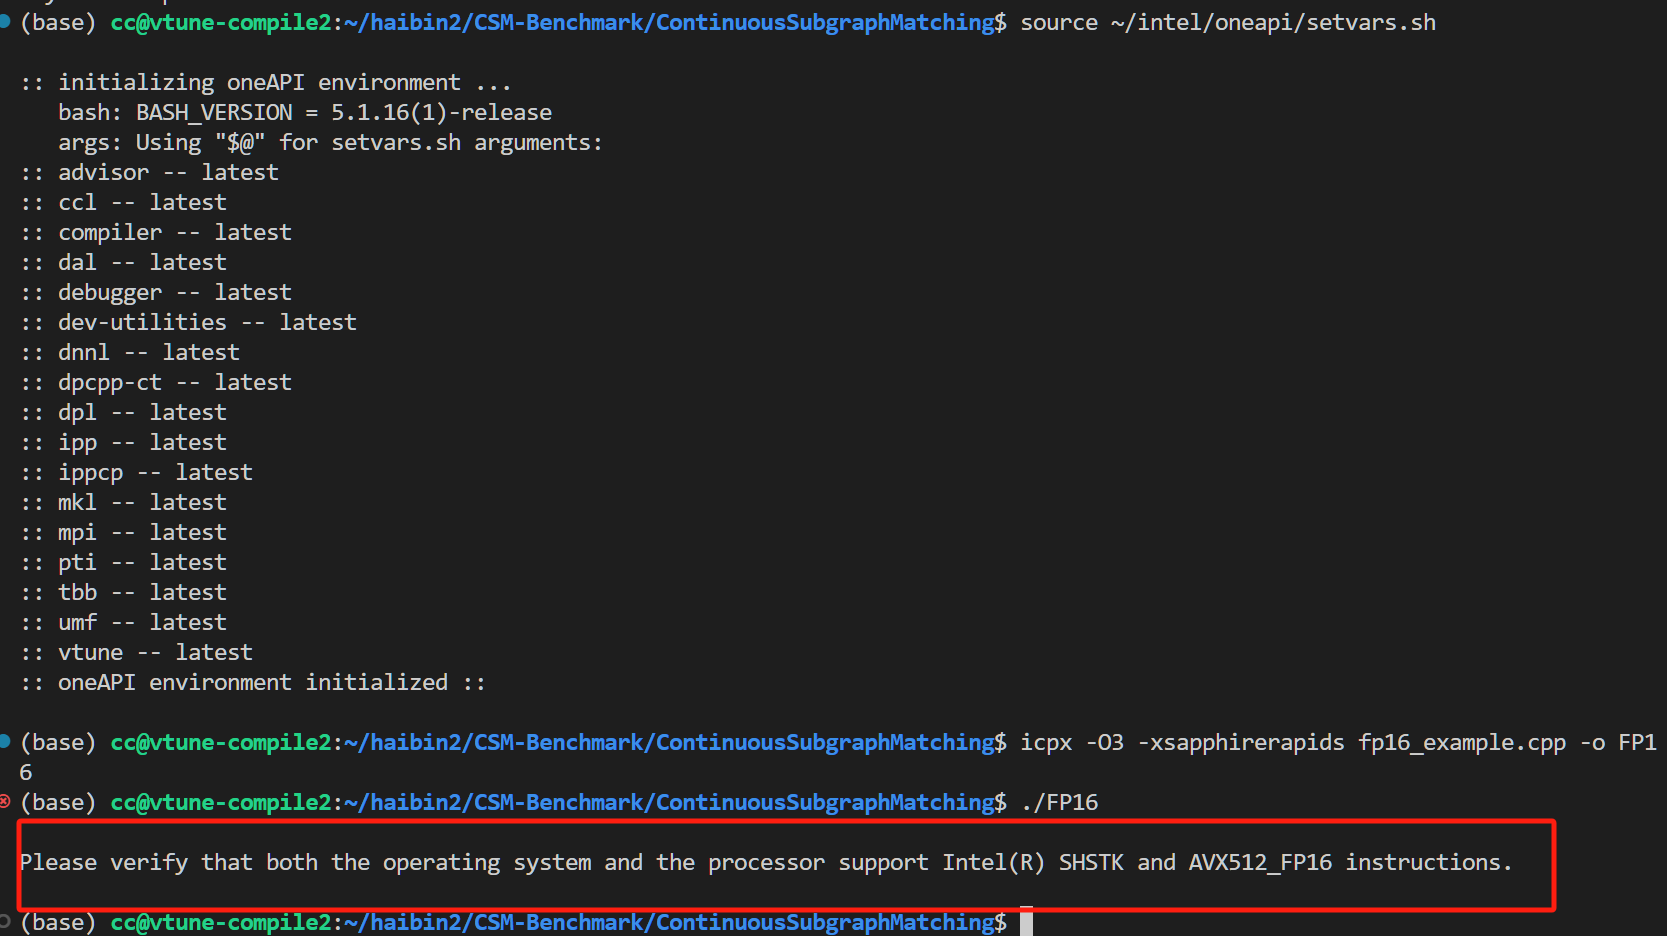The image size is (1667, 936).
Task: Click the 'args: Using "$@" for setvars.sh arguments:' line
Action: [x=330, y=142]
